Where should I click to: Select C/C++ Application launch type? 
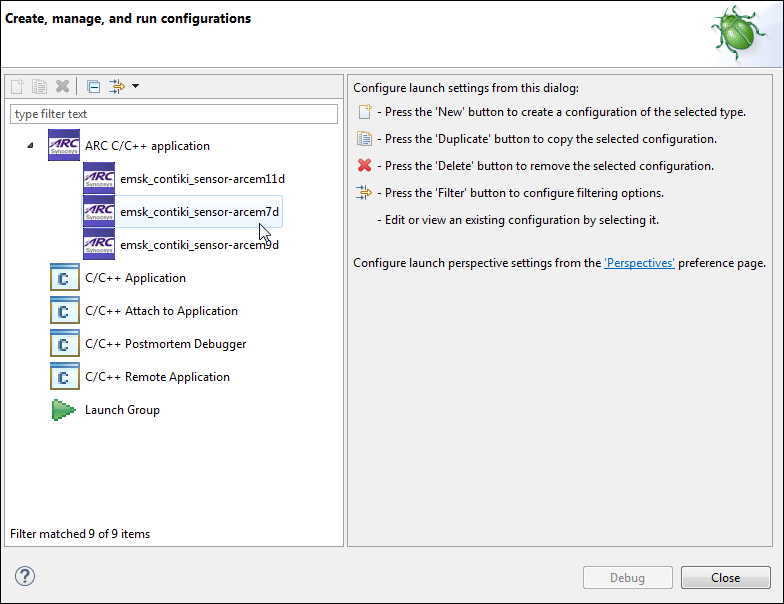click(136, 278)
